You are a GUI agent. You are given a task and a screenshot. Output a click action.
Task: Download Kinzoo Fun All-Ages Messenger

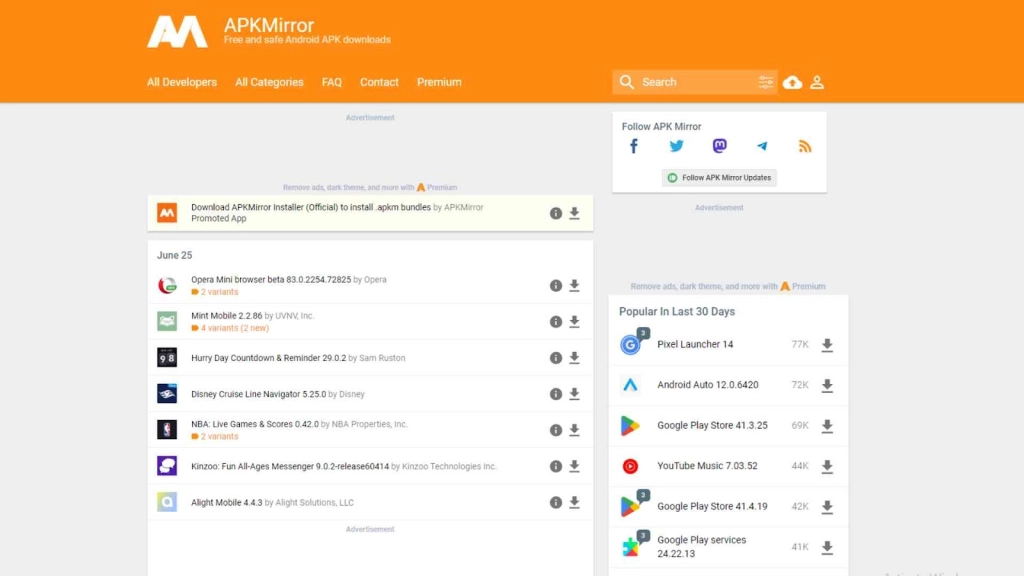[574, 466]
